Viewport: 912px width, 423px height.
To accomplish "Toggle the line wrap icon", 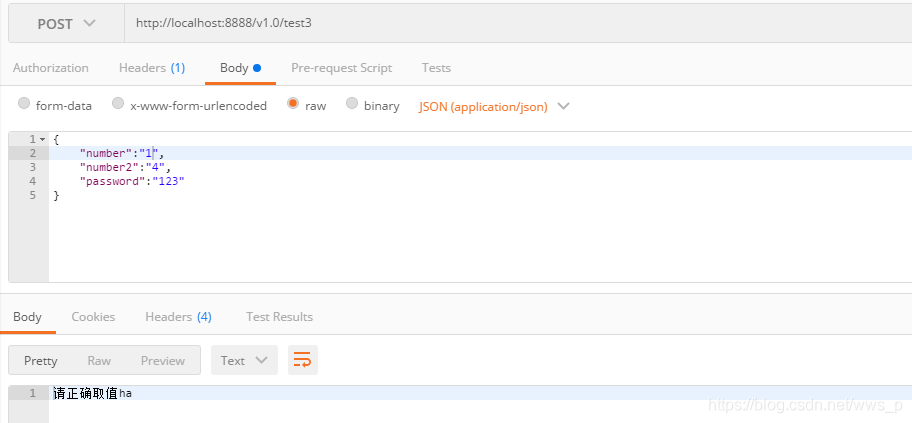I will click(x=302, y=360).
